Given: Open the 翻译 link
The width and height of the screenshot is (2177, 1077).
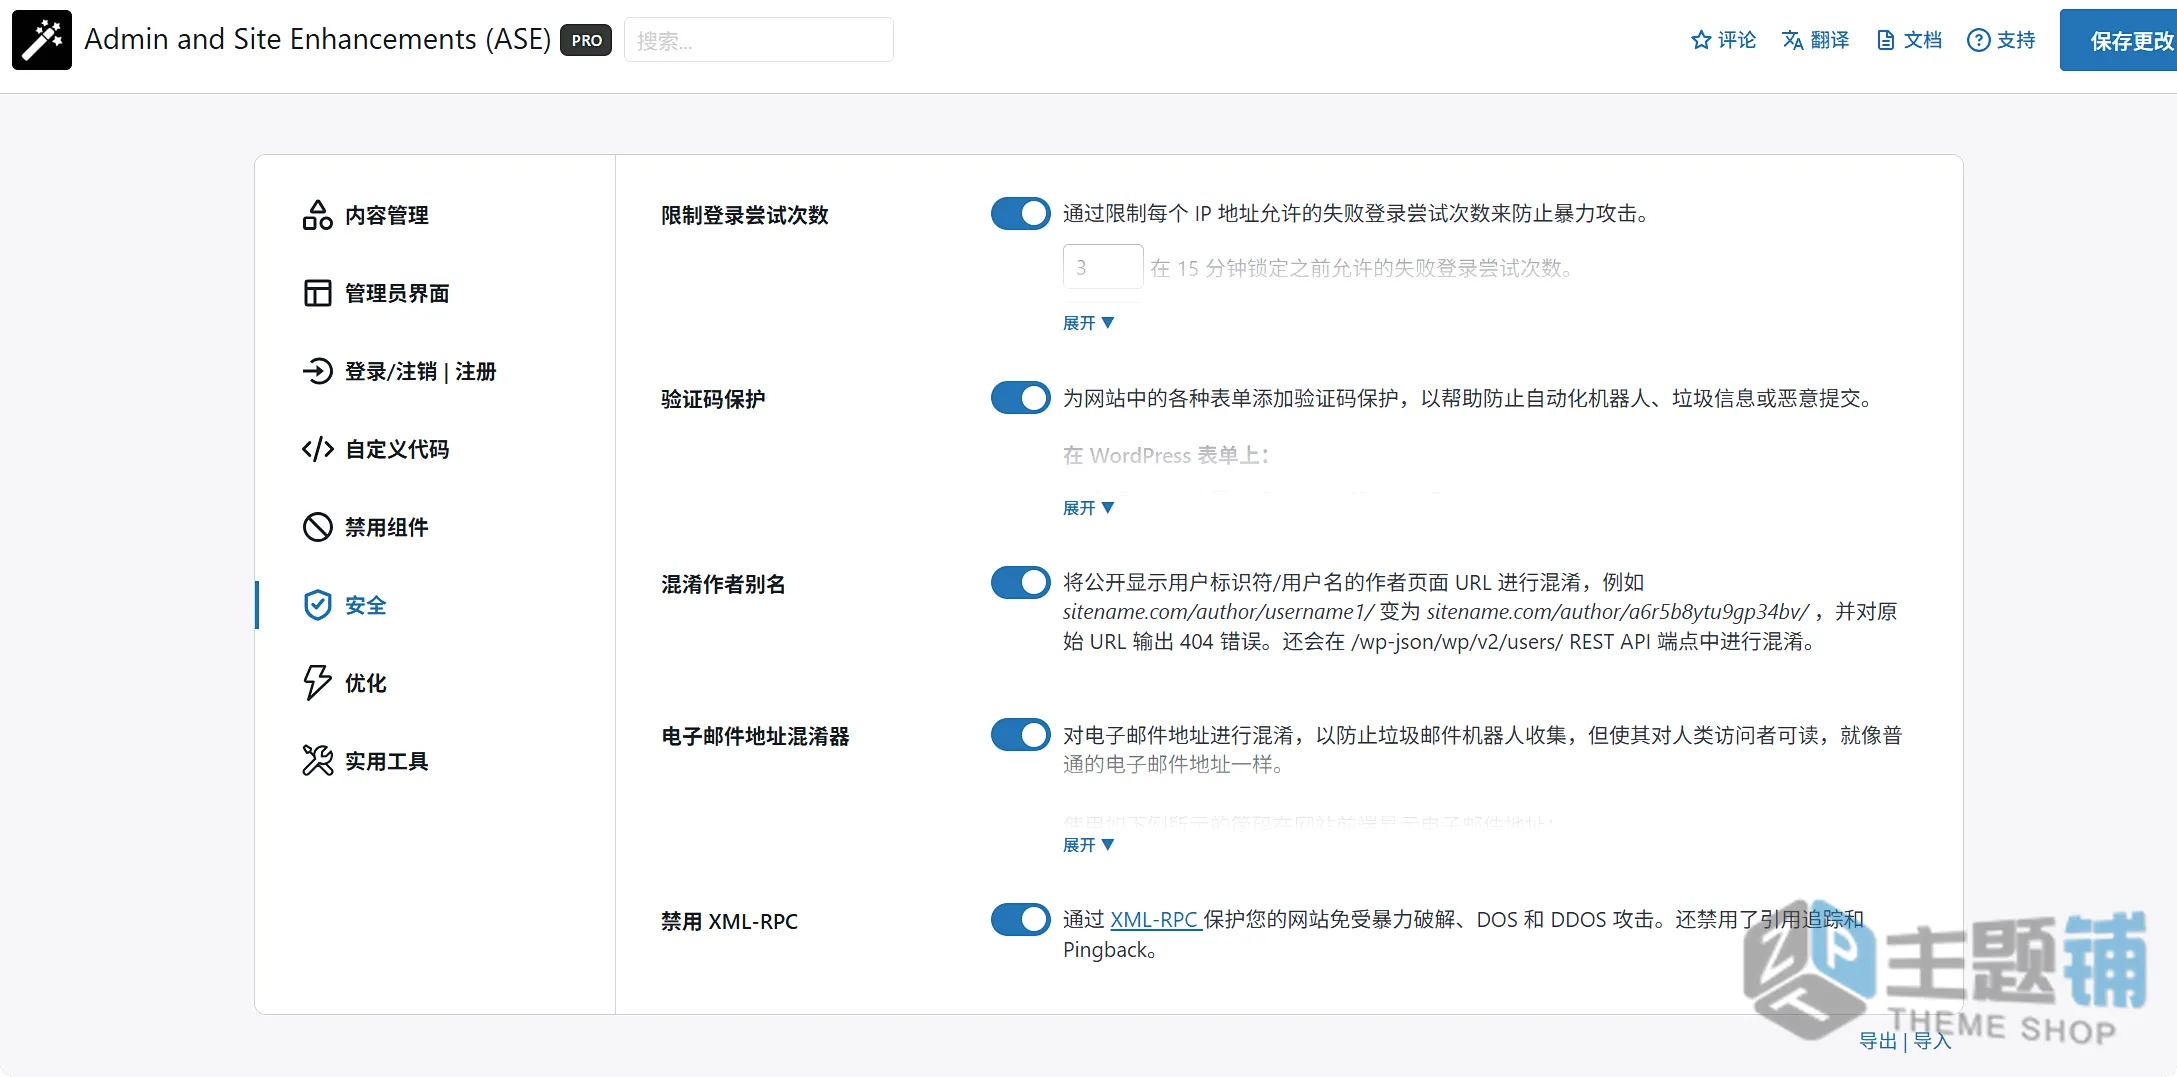Looking at the screenshot, I should tap(1815, 40).
